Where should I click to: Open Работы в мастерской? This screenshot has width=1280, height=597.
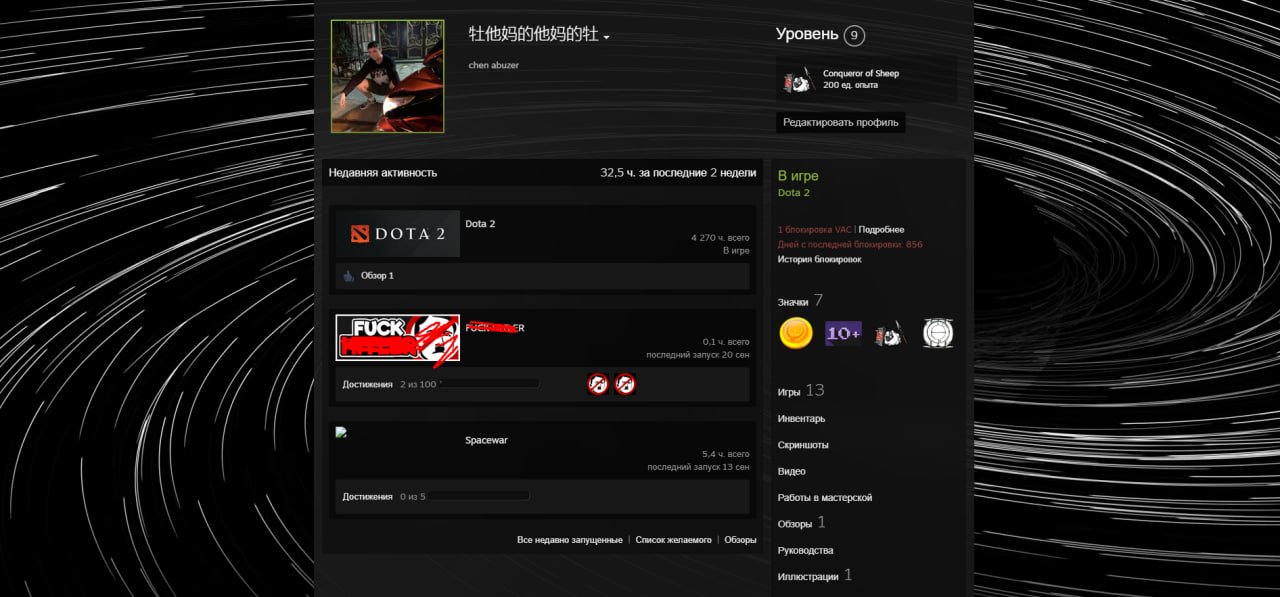click(x=825, y=498)
